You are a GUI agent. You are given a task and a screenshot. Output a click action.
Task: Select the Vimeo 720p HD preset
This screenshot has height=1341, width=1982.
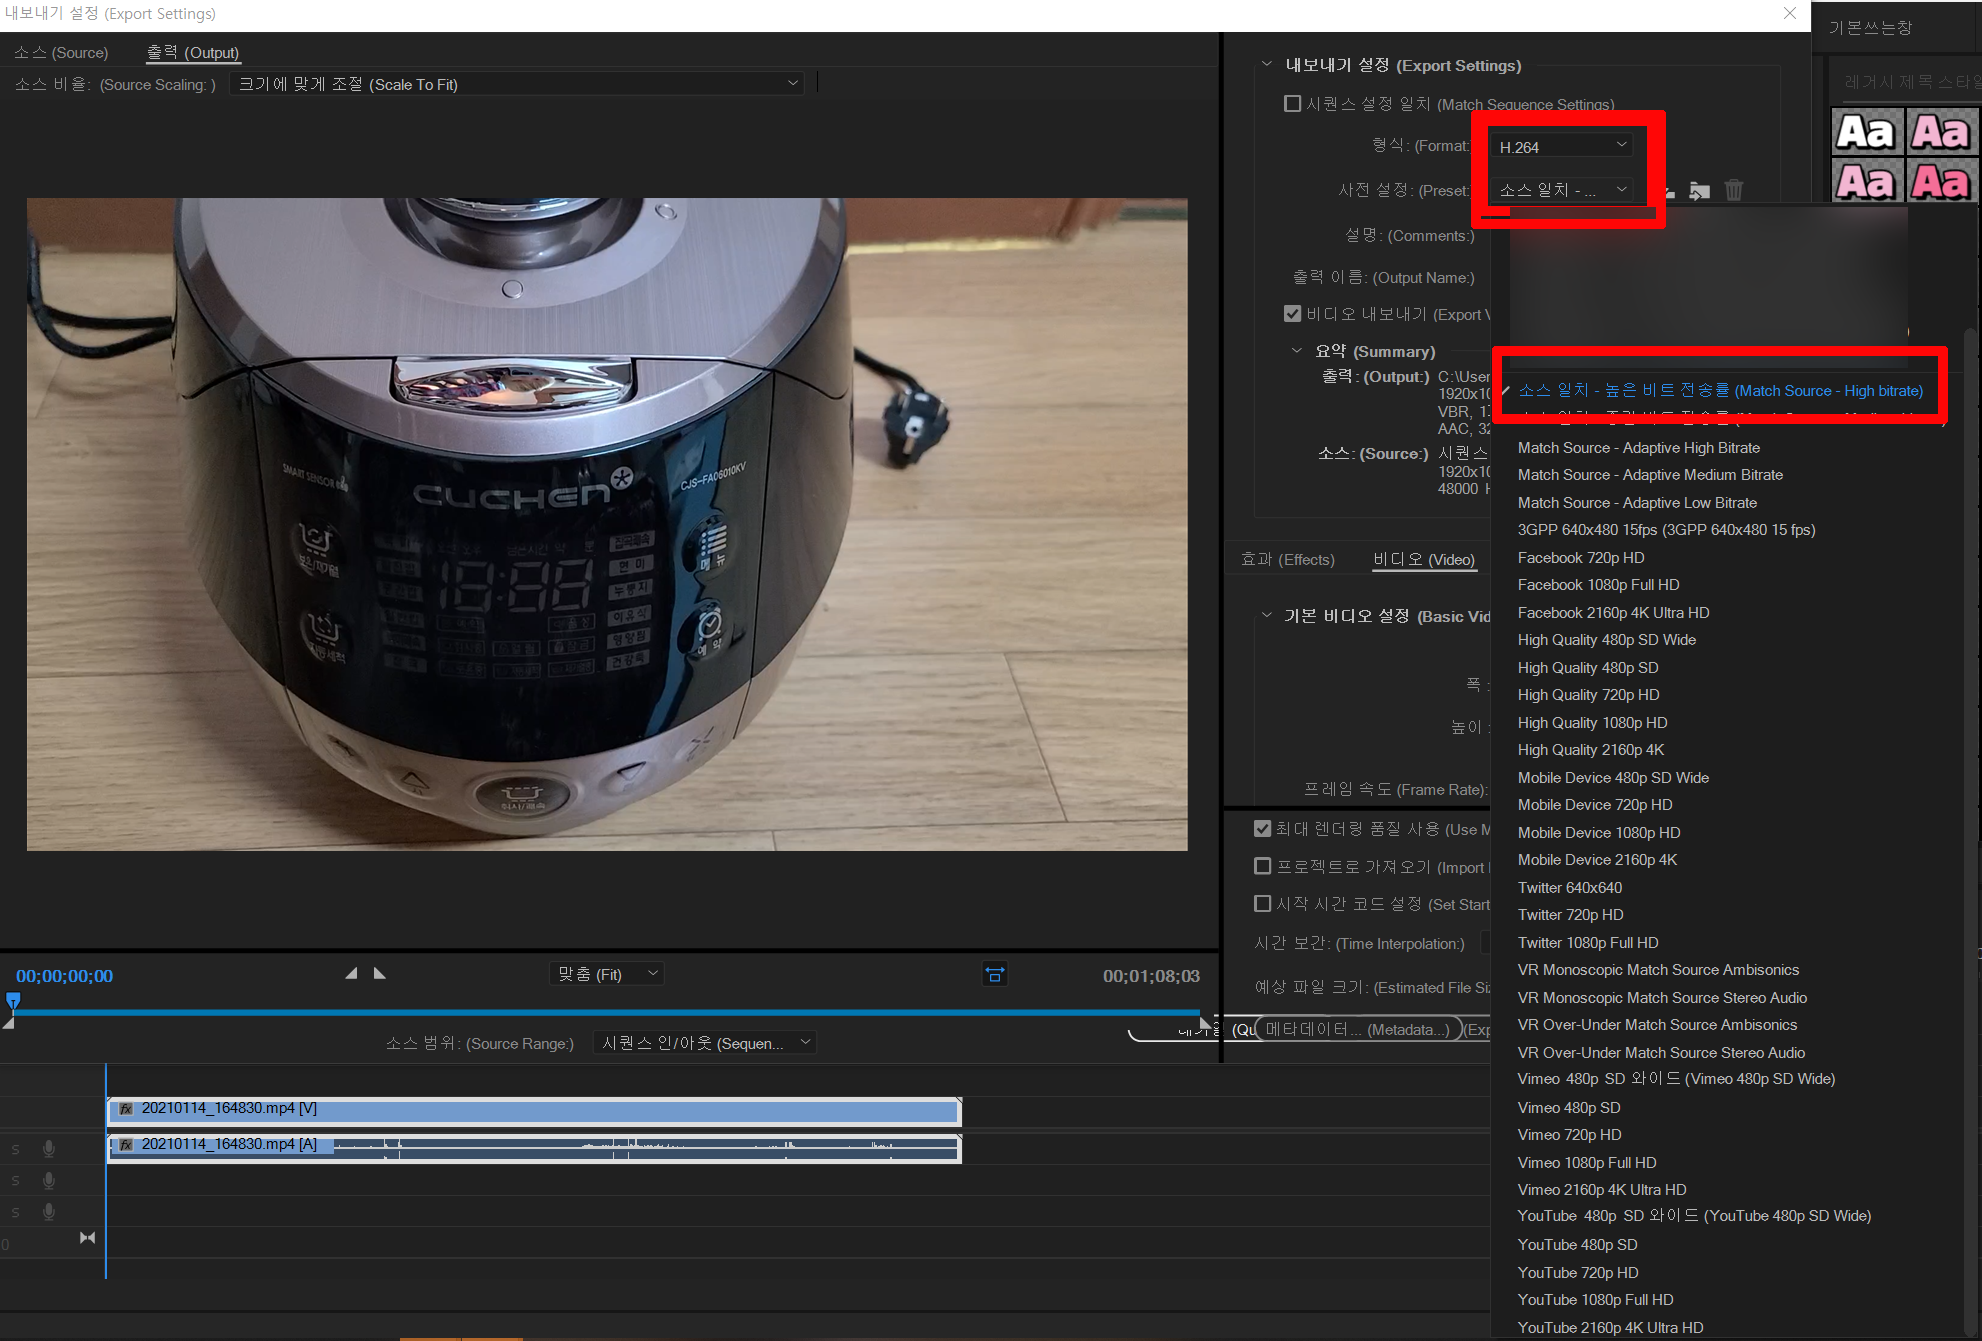(x=1569, y=1134)
